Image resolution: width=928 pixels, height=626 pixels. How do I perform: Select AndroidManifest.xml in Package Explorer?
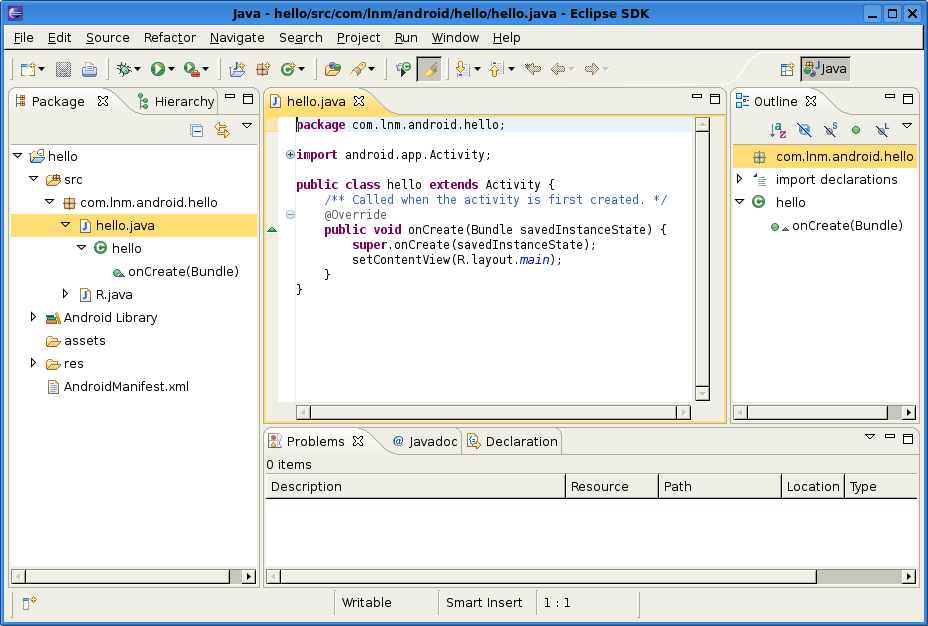[118, 387]
